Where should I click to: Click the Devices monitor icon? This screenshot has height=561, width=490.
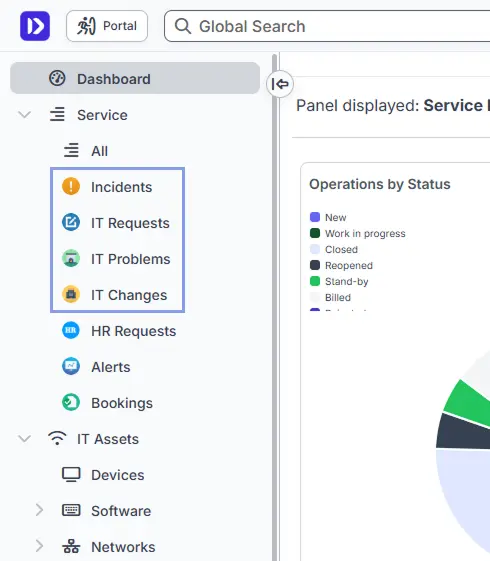coord(71,474)
